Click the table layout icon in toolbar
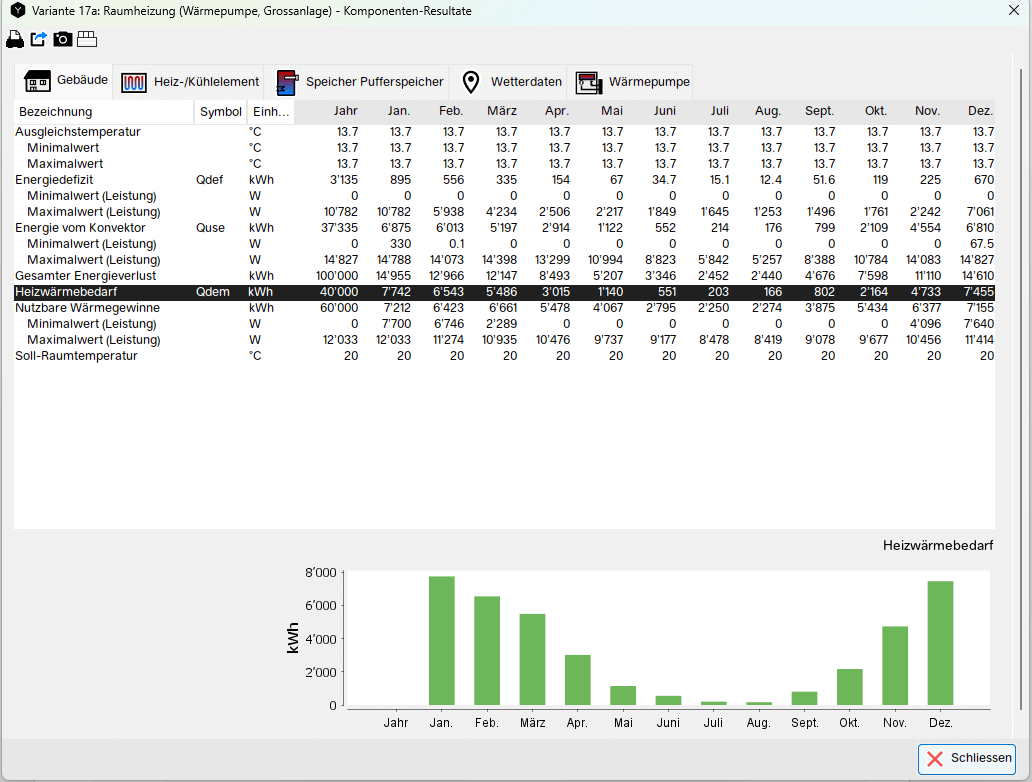Image resolution: width=1032 pixels, height=782 pixels. (x=87, y=39)
